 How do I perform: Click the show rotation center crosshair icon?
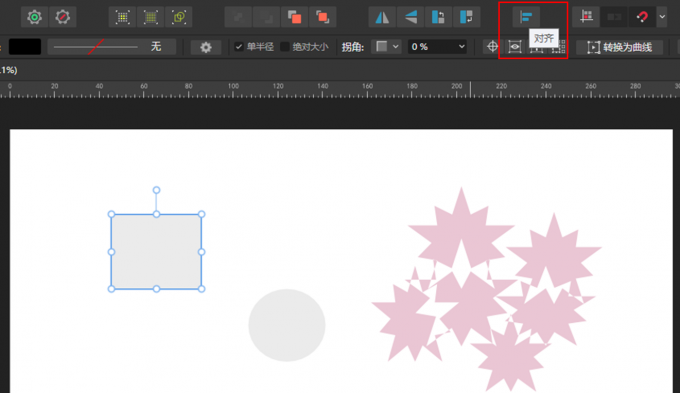point(492,46)
